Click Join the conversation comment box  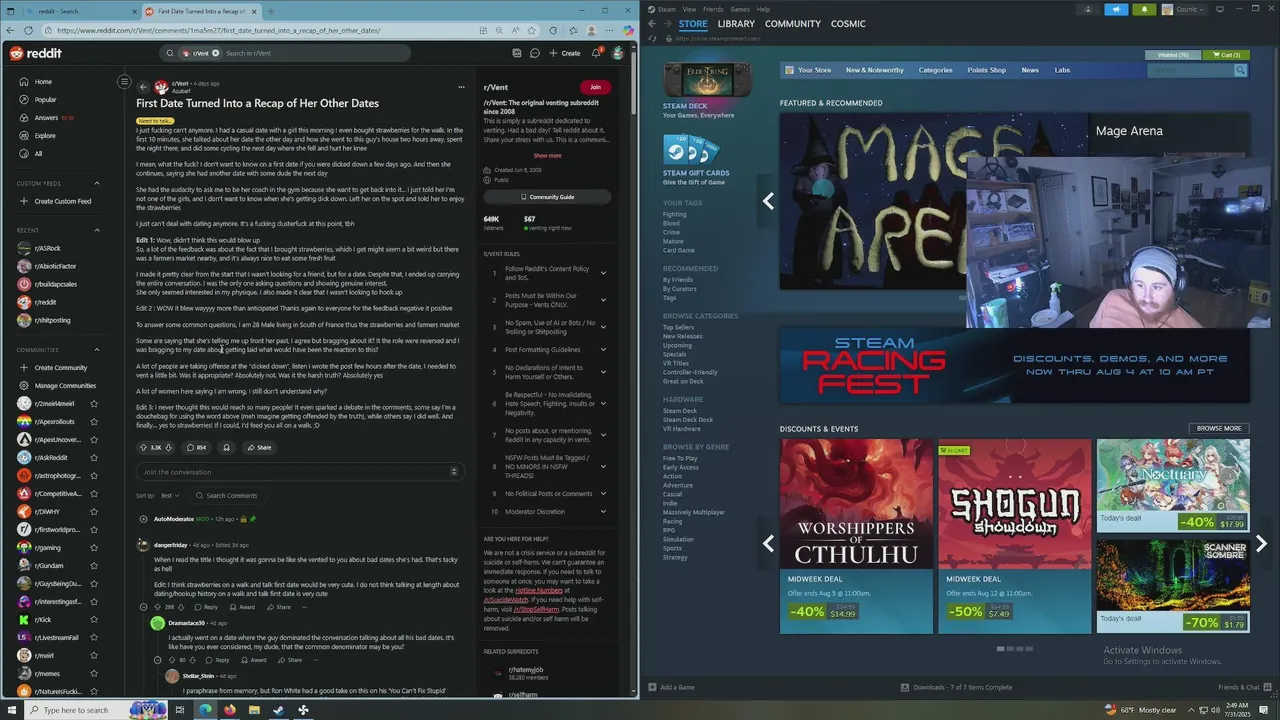(x=298, y=472)
